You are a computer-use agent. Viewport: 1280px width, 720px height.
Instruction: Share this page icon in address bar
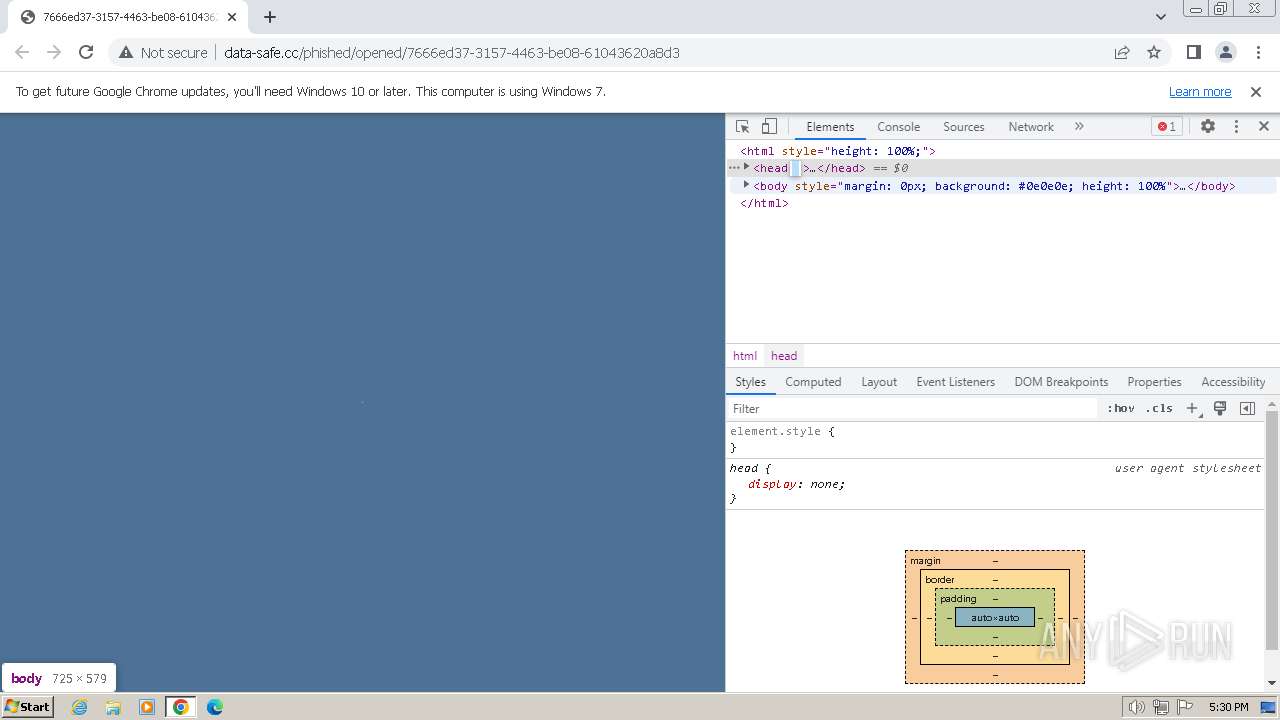coord(1122,52)
